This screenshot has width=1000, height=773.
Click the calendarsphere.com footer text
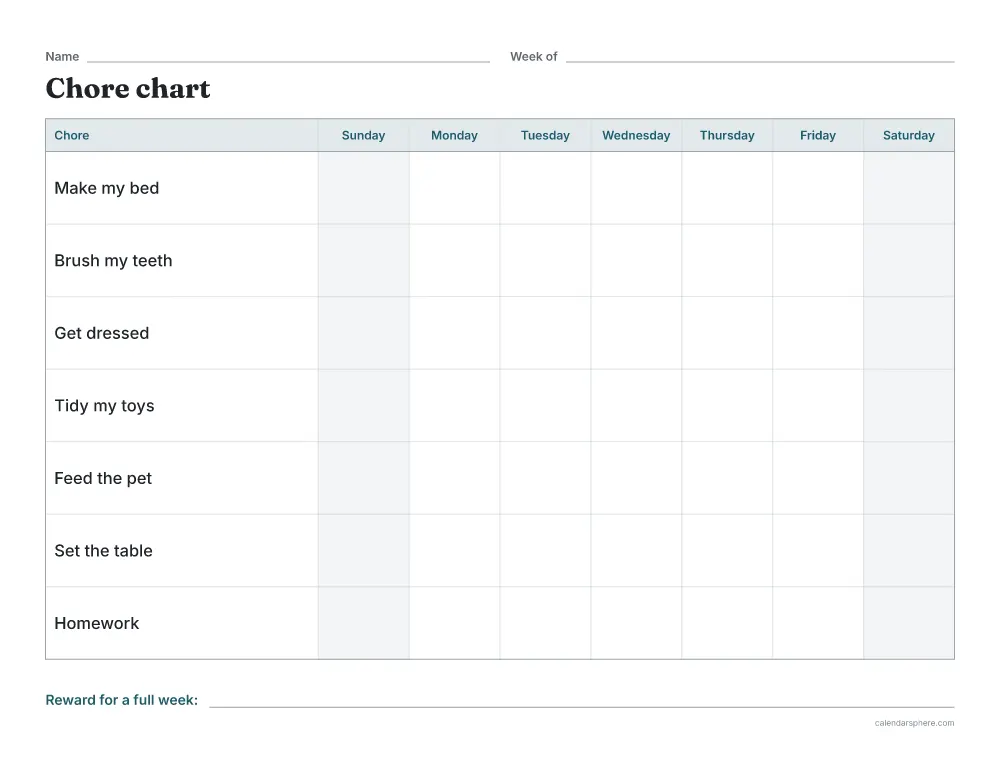[915, 723]
